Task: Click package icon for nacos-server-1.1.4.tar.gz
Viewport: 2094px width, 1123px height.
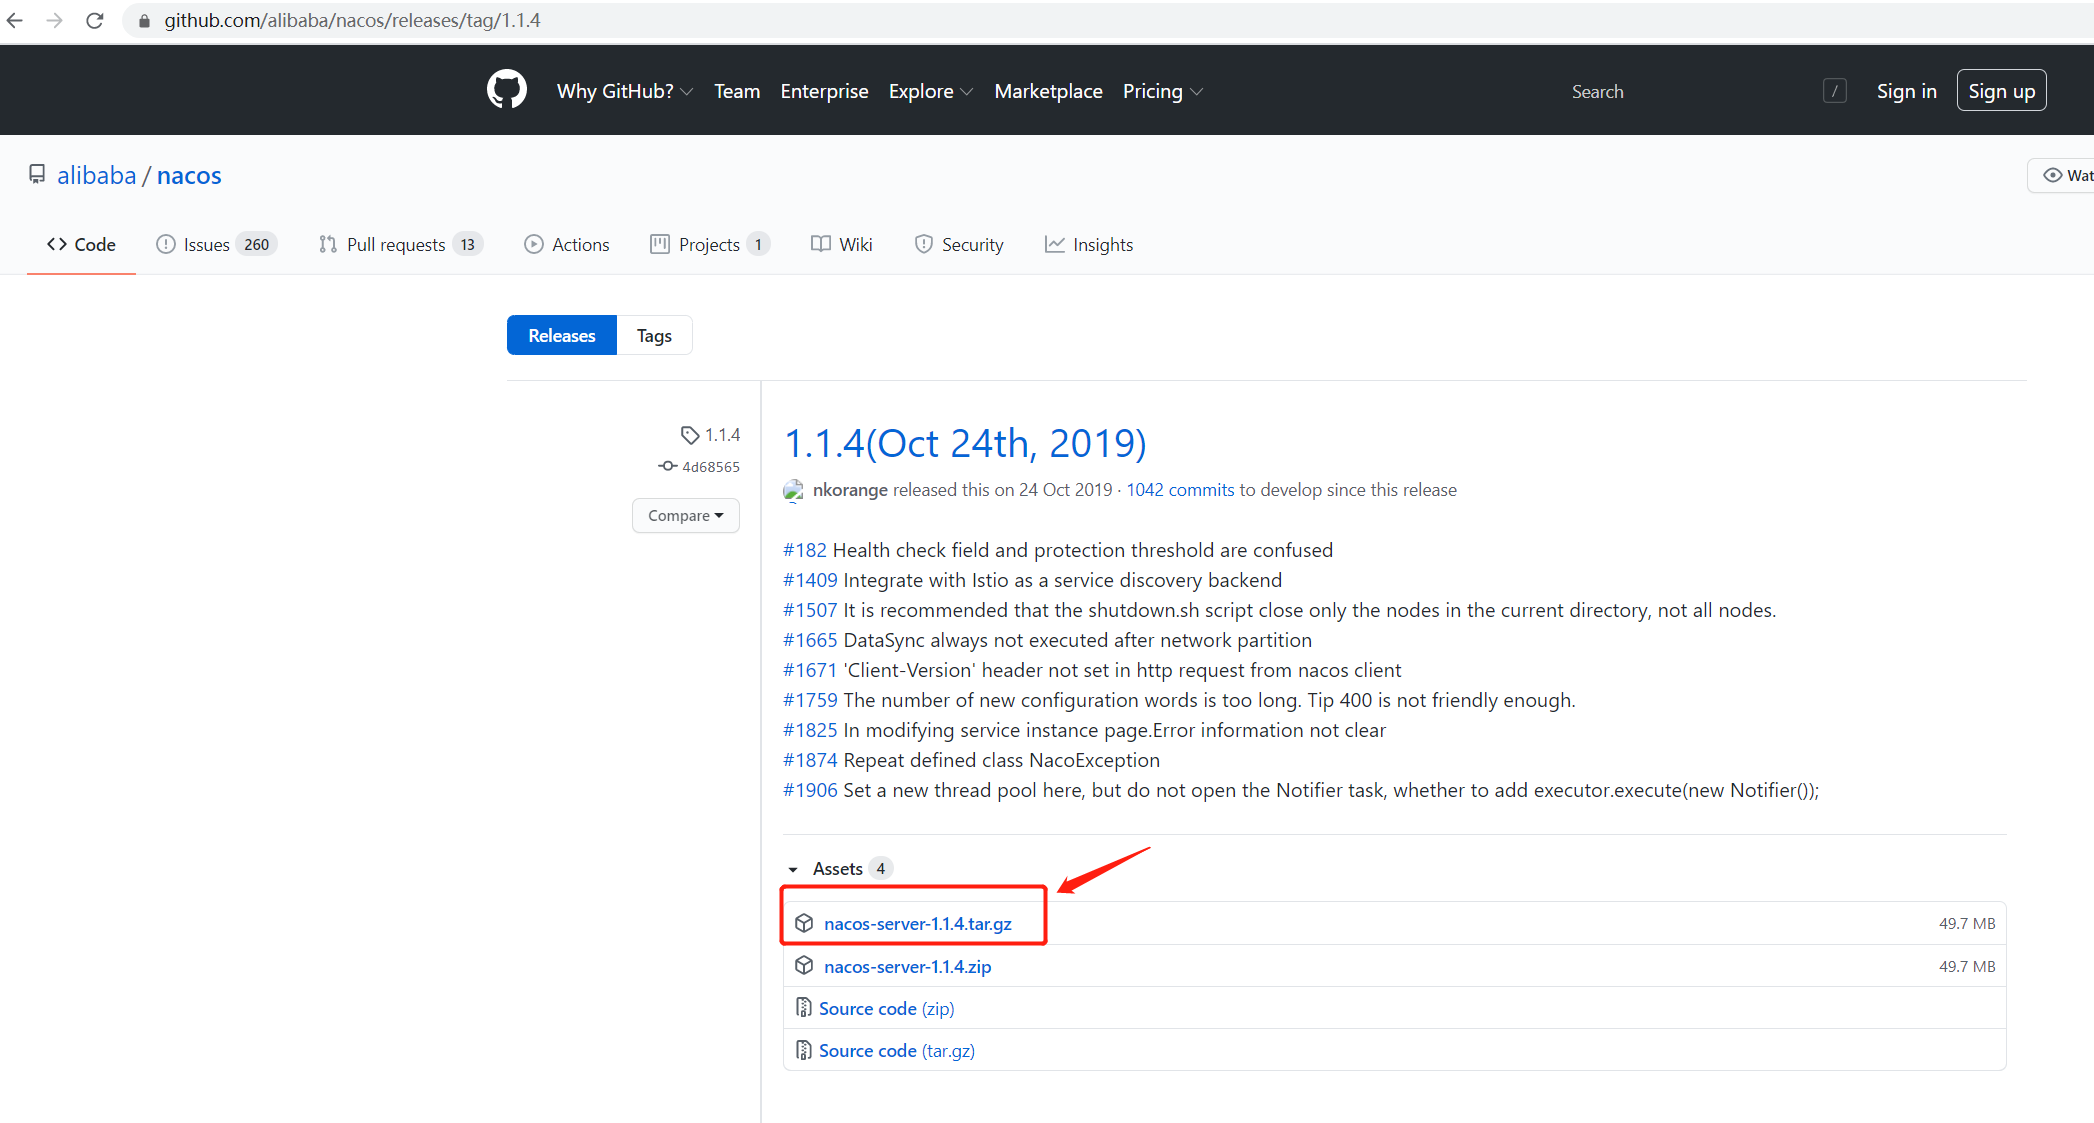Action: coord(804,923)
